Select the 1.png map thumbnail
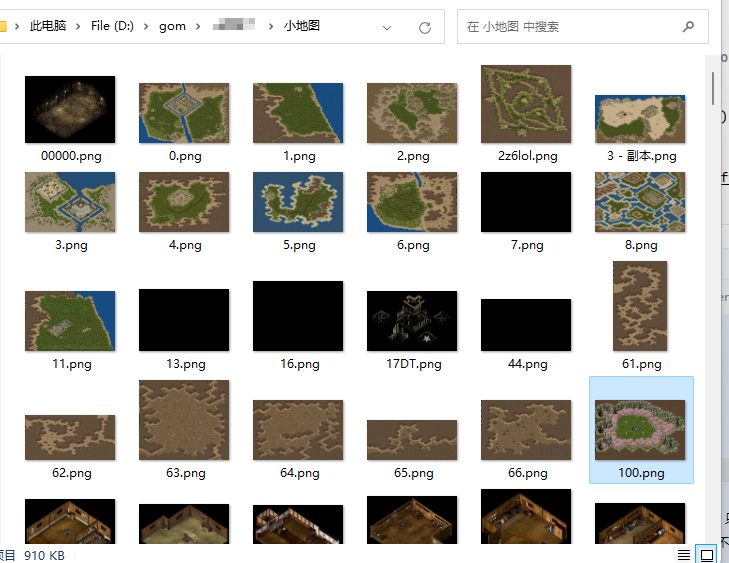 [298, 113]
